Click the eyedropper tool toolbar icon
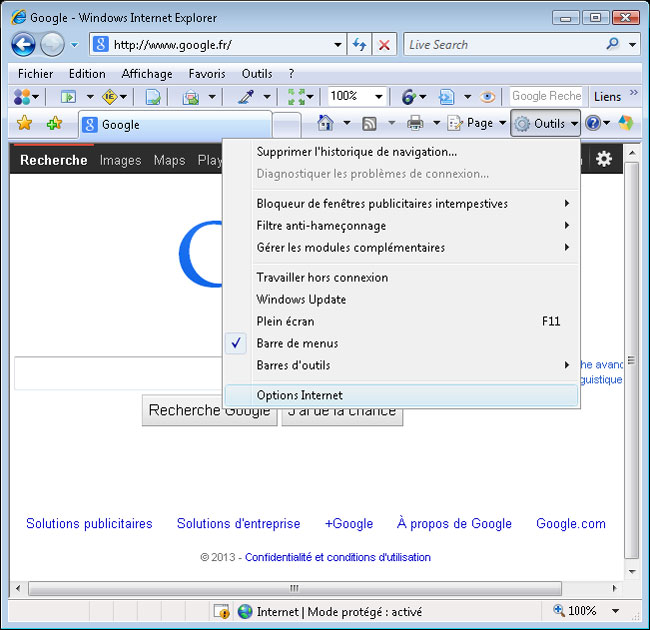The image size is (650, 630). pyautogui.click(x=246, y=97)
